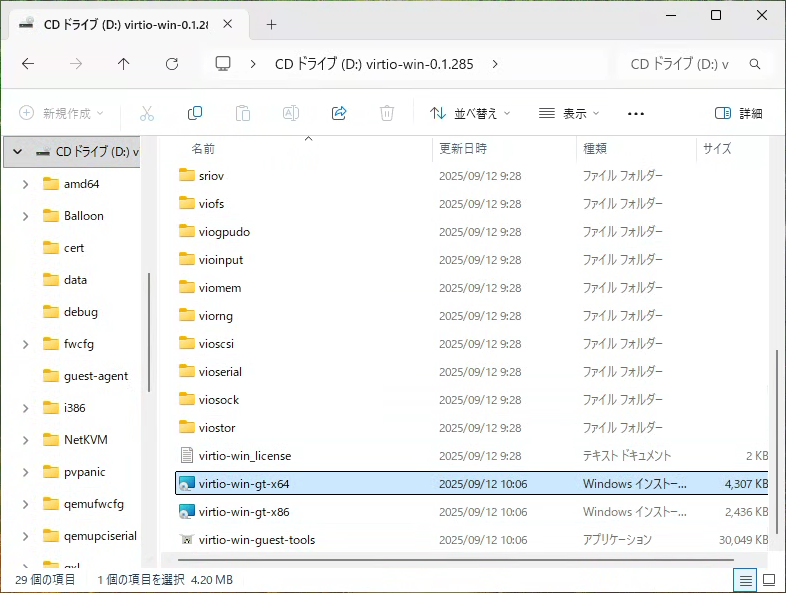Sort by 更新日時 column header
The image size is (786, 593).
click(x=463, y=149)
